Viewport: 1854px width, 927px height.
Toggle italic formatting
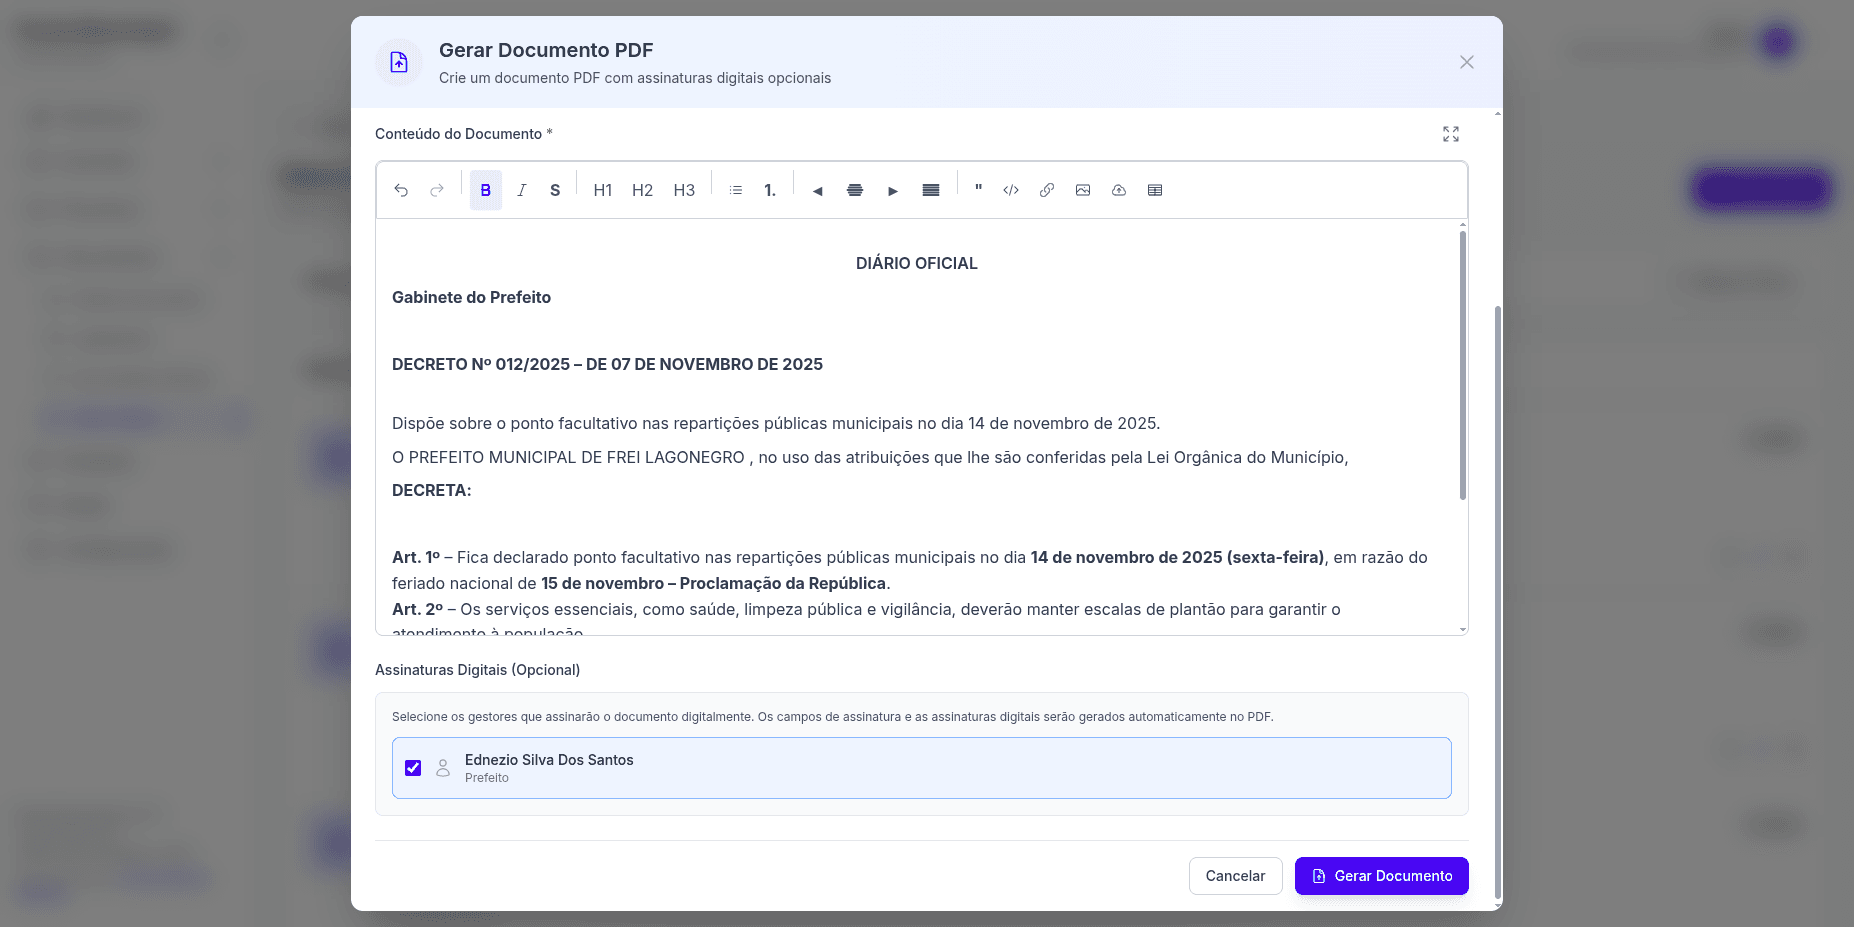pos(521,190)
